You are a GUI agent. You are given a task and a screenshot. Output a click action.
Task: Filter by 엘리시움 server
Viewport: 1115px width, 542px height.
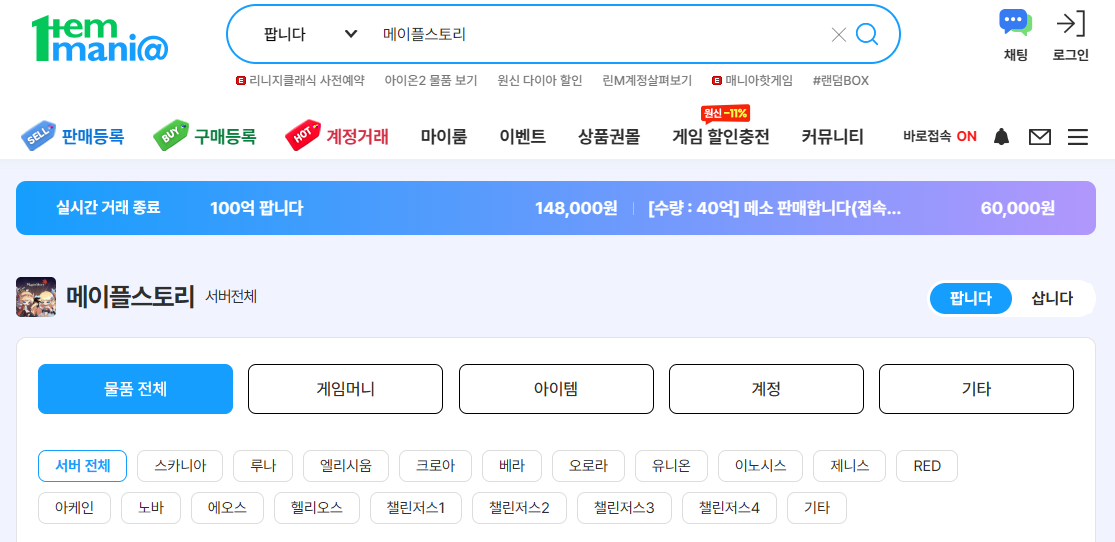pyautogui.click(x=346, y=466)
